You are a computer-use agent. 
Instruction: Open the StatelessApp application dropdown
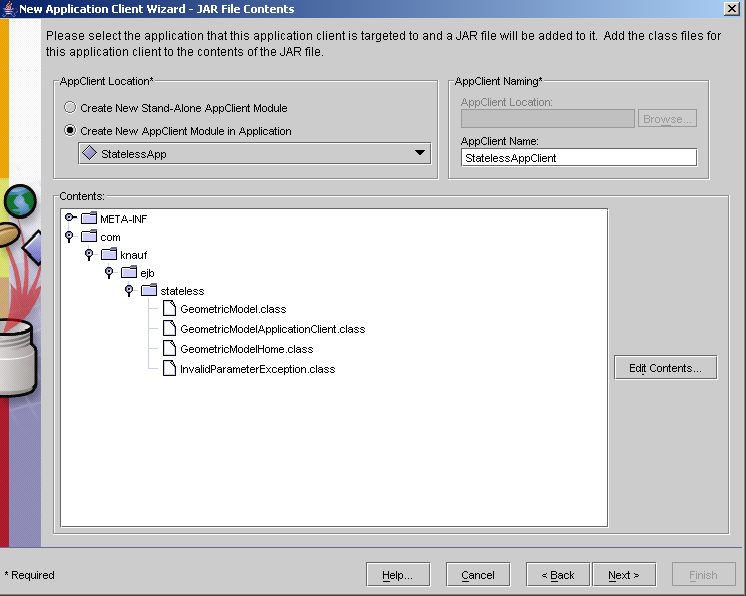click(255, 154)
